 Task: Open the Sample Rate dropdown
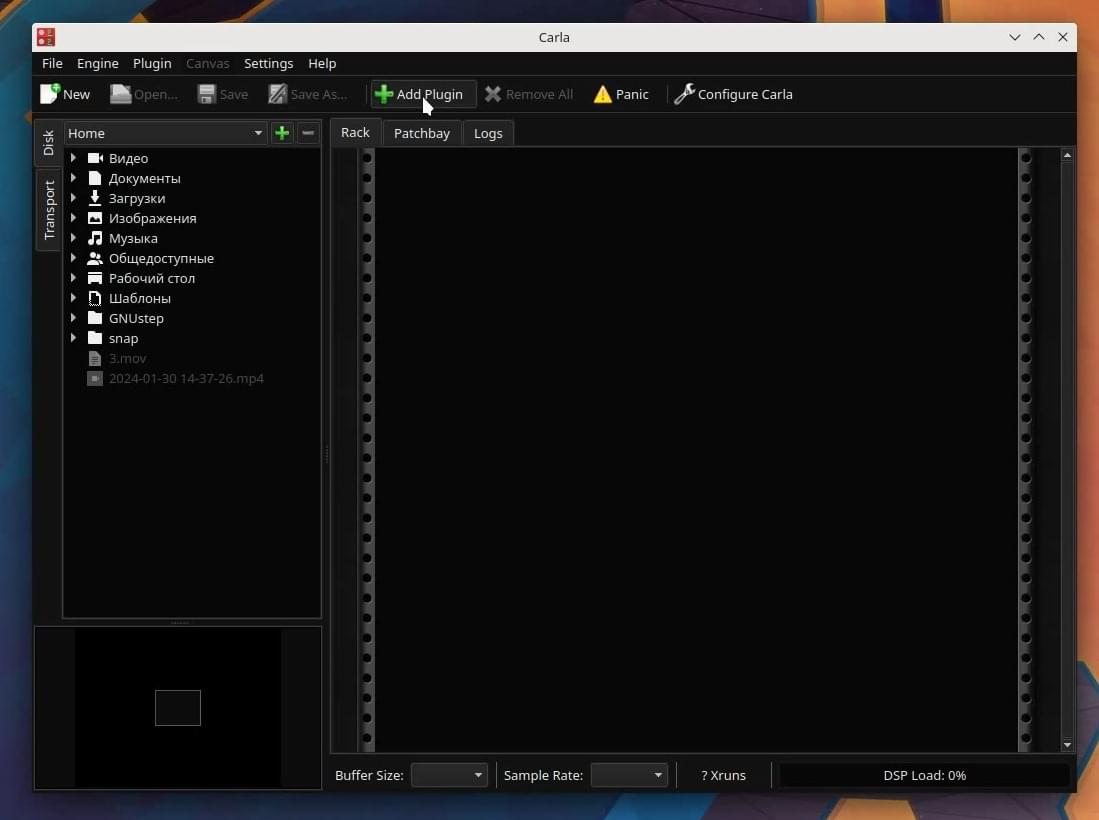pyautogui.click(x=629, y=775)
